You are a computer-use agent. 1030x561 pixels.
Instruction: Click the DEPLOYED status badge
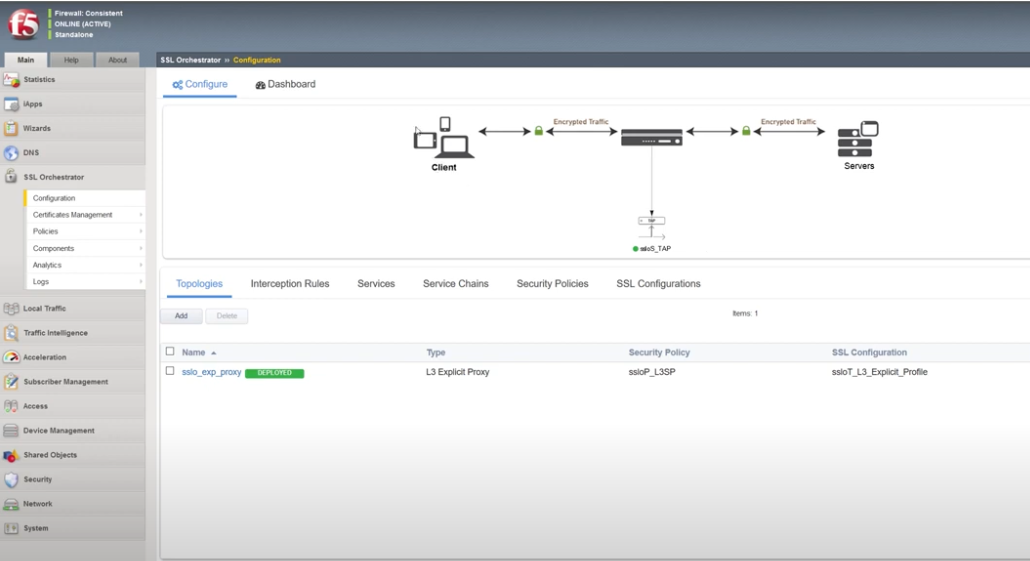coord(275,372)
